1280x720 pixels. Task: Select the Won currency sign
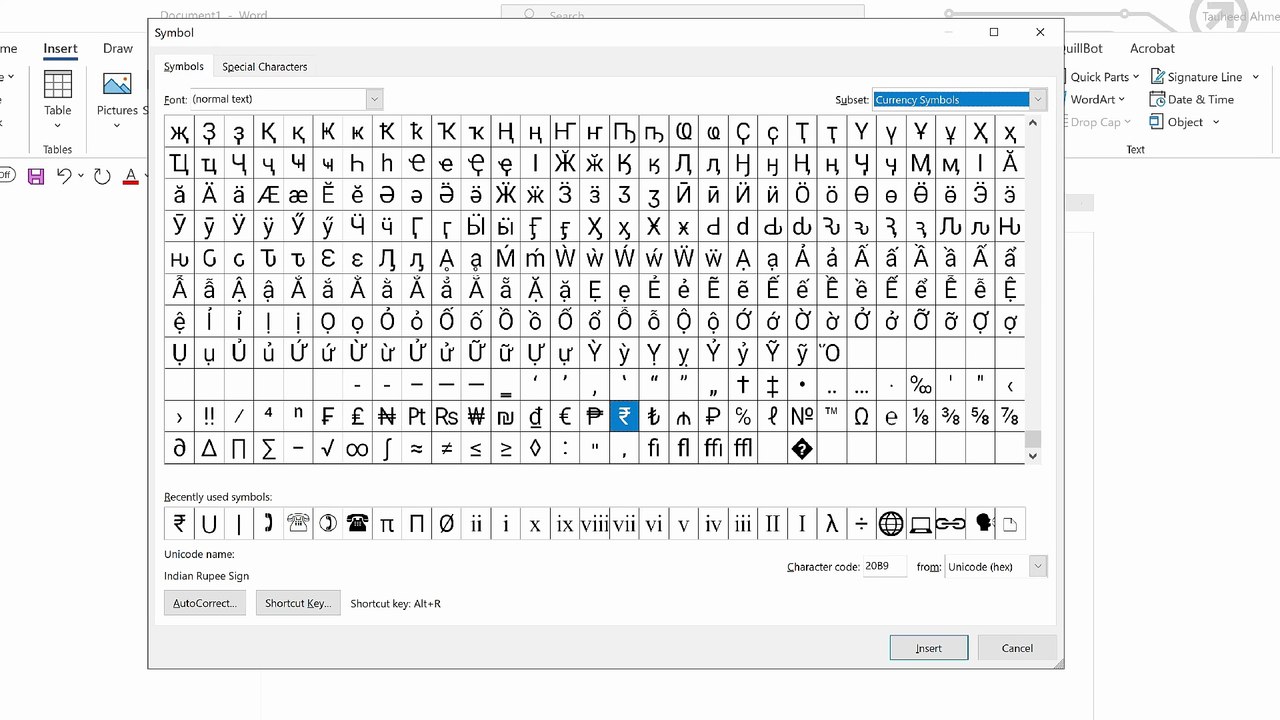coord(476,417)
